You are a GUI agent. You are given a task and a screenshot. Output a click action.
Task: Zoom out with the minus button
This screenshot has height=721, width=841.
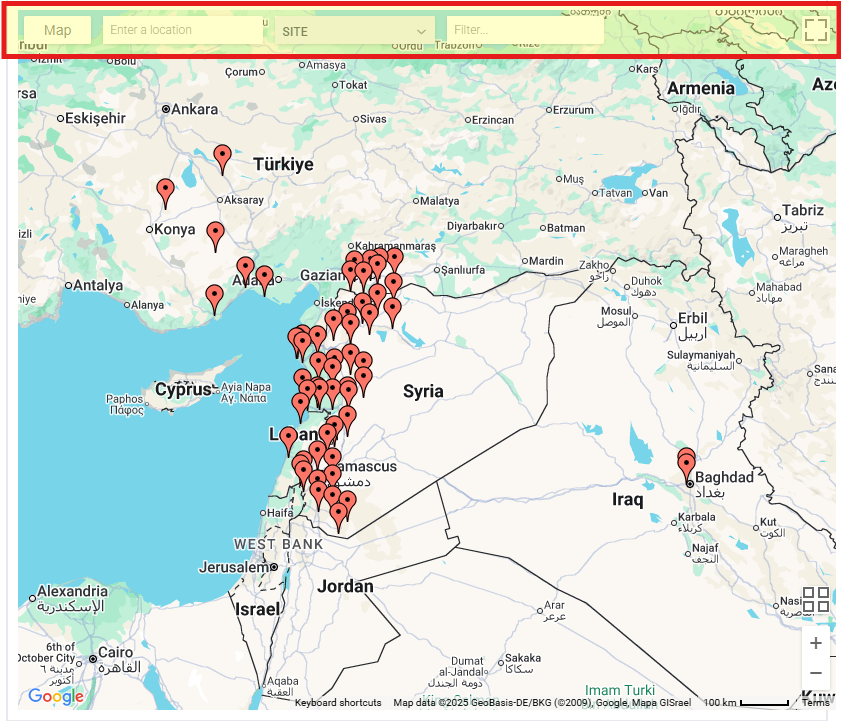point(816,673)
